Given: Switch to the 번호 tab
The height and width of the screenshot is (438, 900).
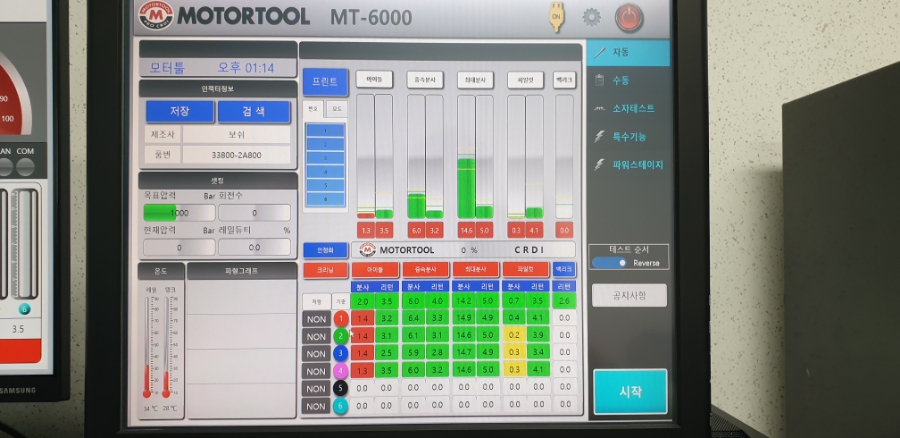Looking at the screenshot, I should click(313, 108).
